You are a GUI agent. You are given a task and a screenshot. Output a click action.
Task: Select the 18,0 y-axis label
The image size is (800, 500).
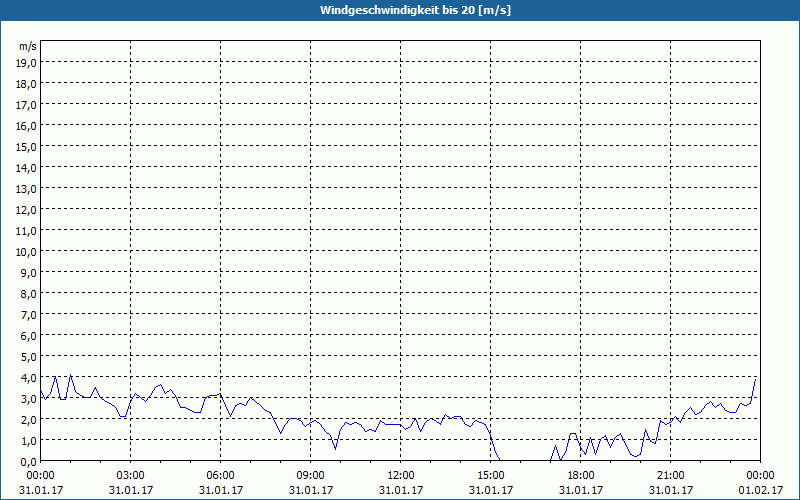tap(26, 83)
